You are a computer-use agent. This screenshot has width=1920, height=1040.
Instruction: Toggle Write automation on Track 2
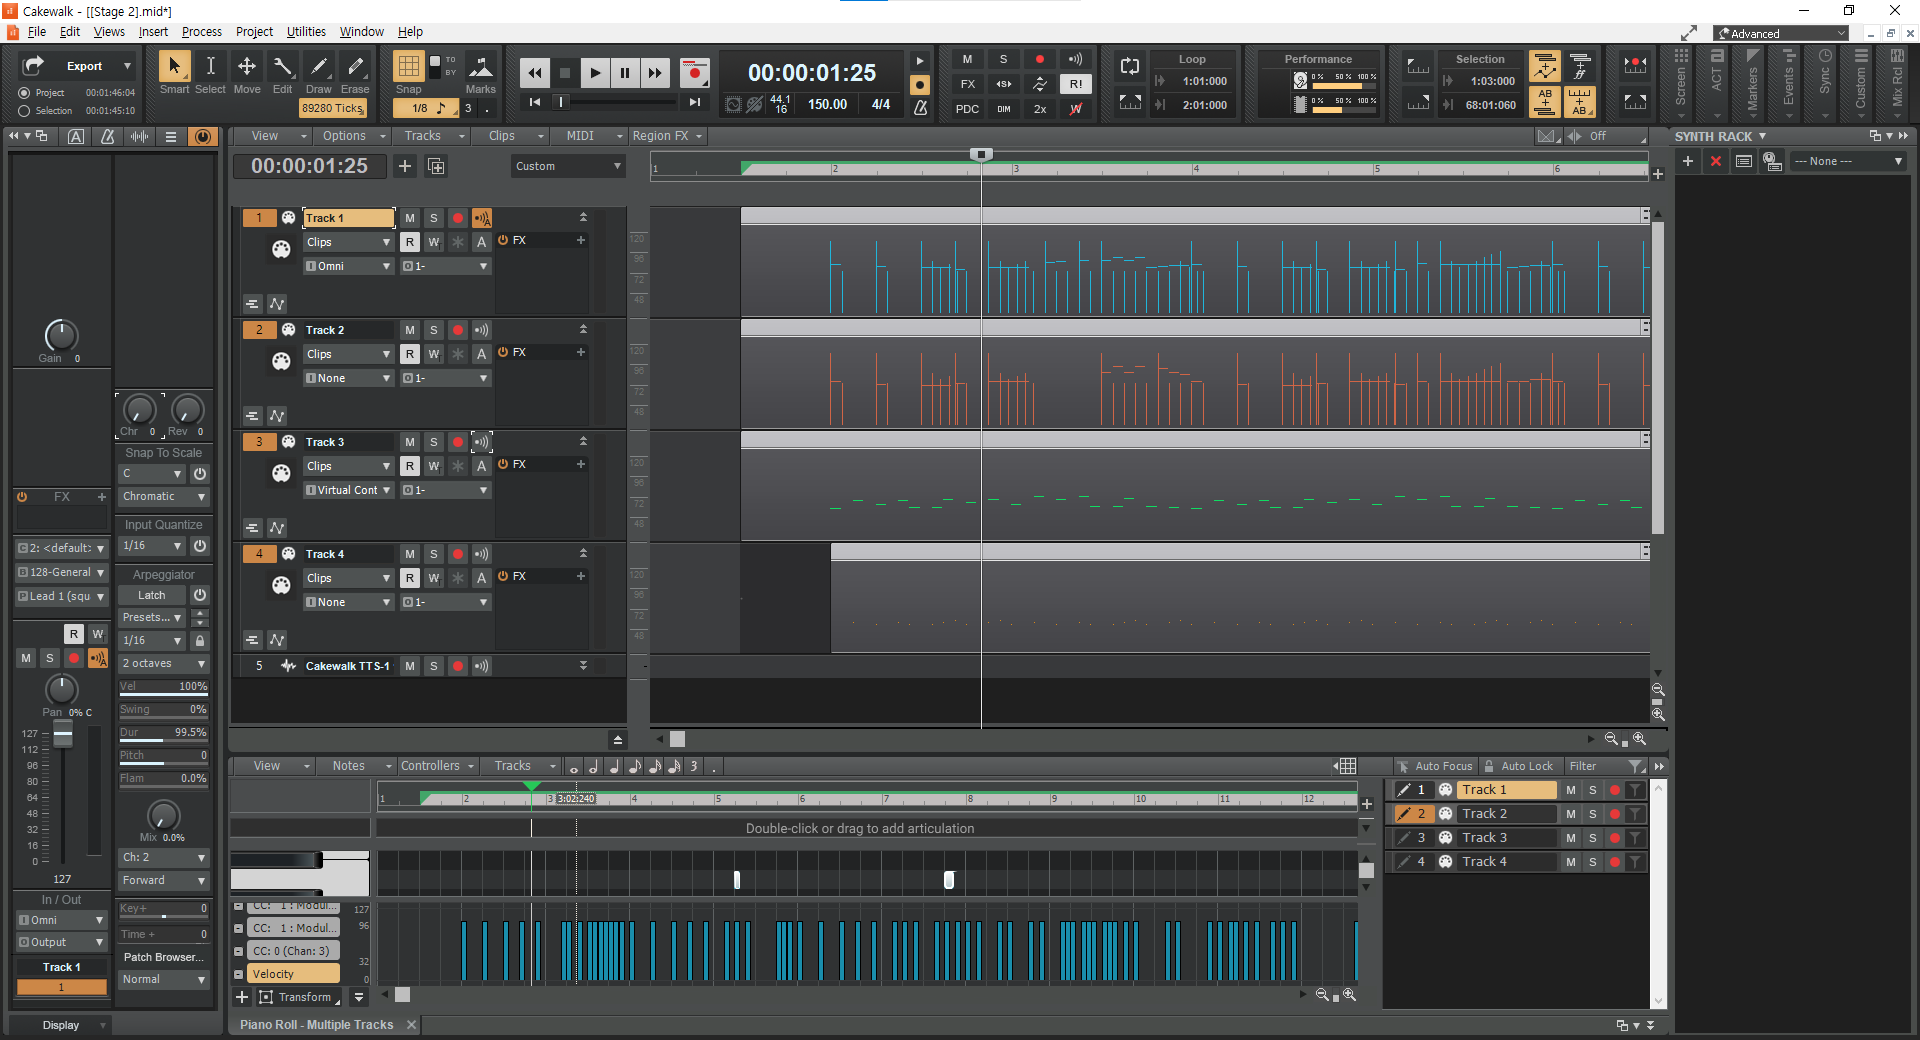point(434,354)
